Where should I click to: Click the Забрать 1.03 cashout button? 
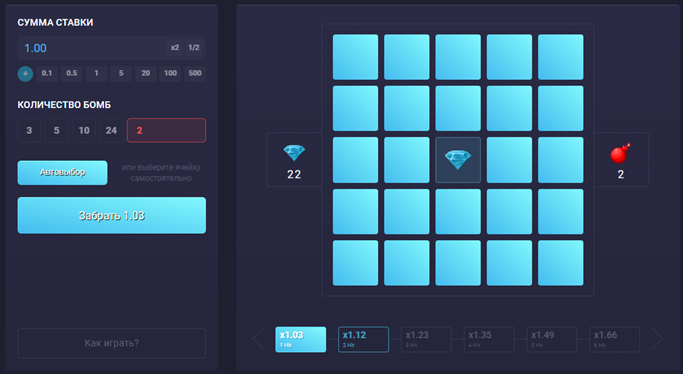coord(112,216)
